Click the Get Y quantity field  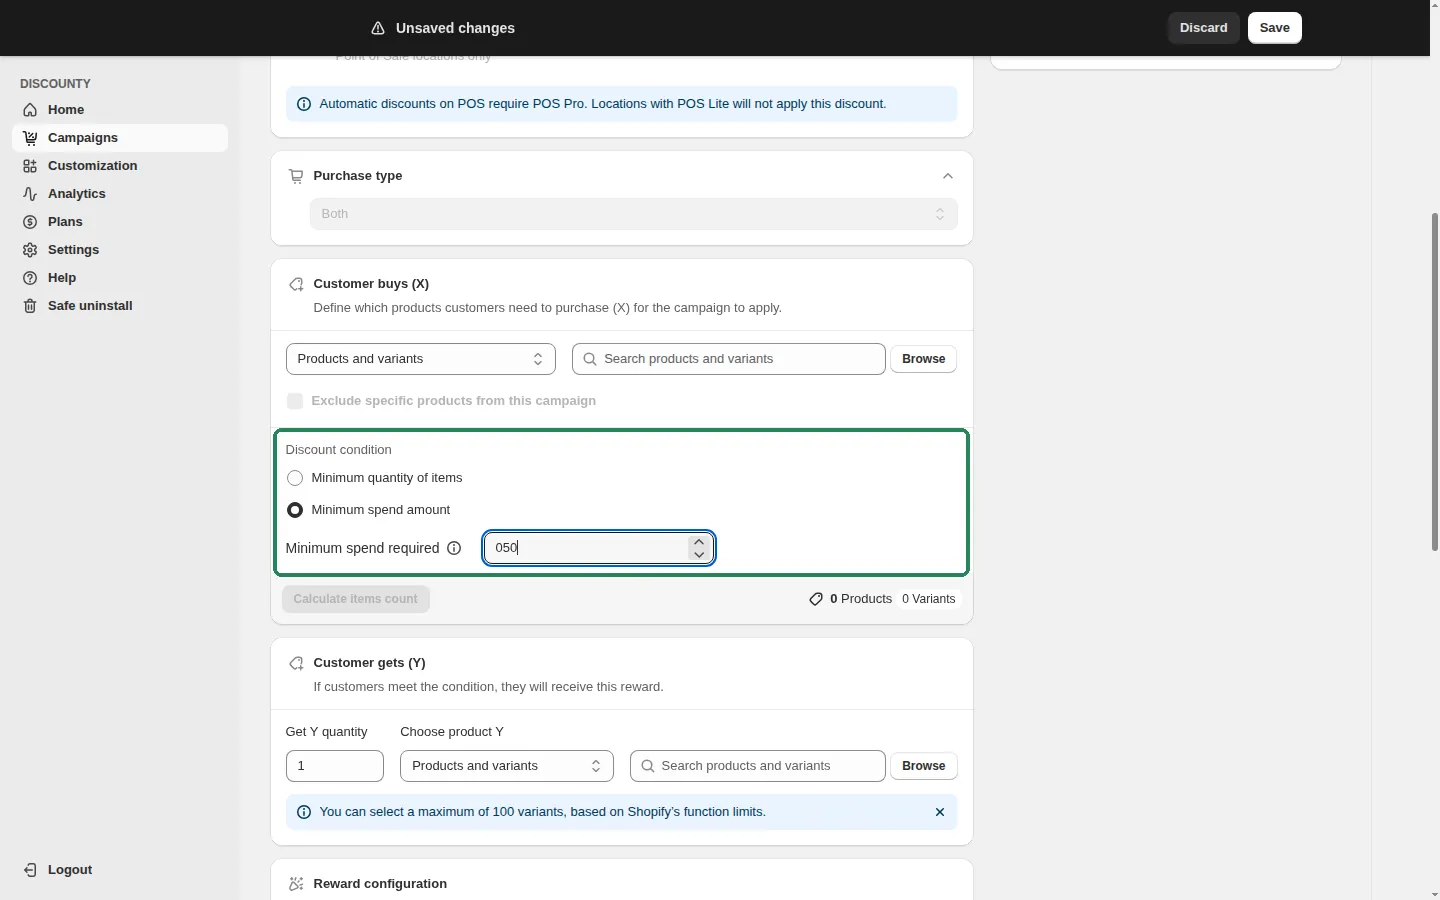coord(335,766)
